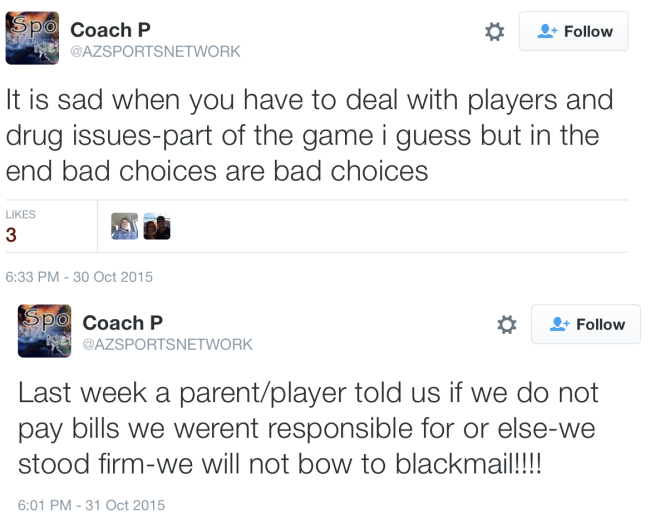
Task: Open @AZSPORTSNETWORK handle in second tweet
Action: (167, 344)
